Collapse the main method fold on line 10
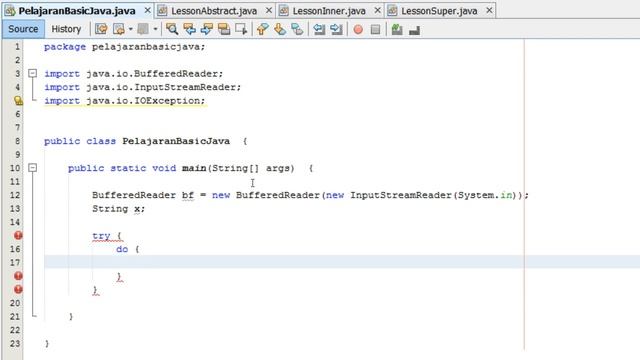This screenshot has width=640, height=360. [x=32, y=168]
